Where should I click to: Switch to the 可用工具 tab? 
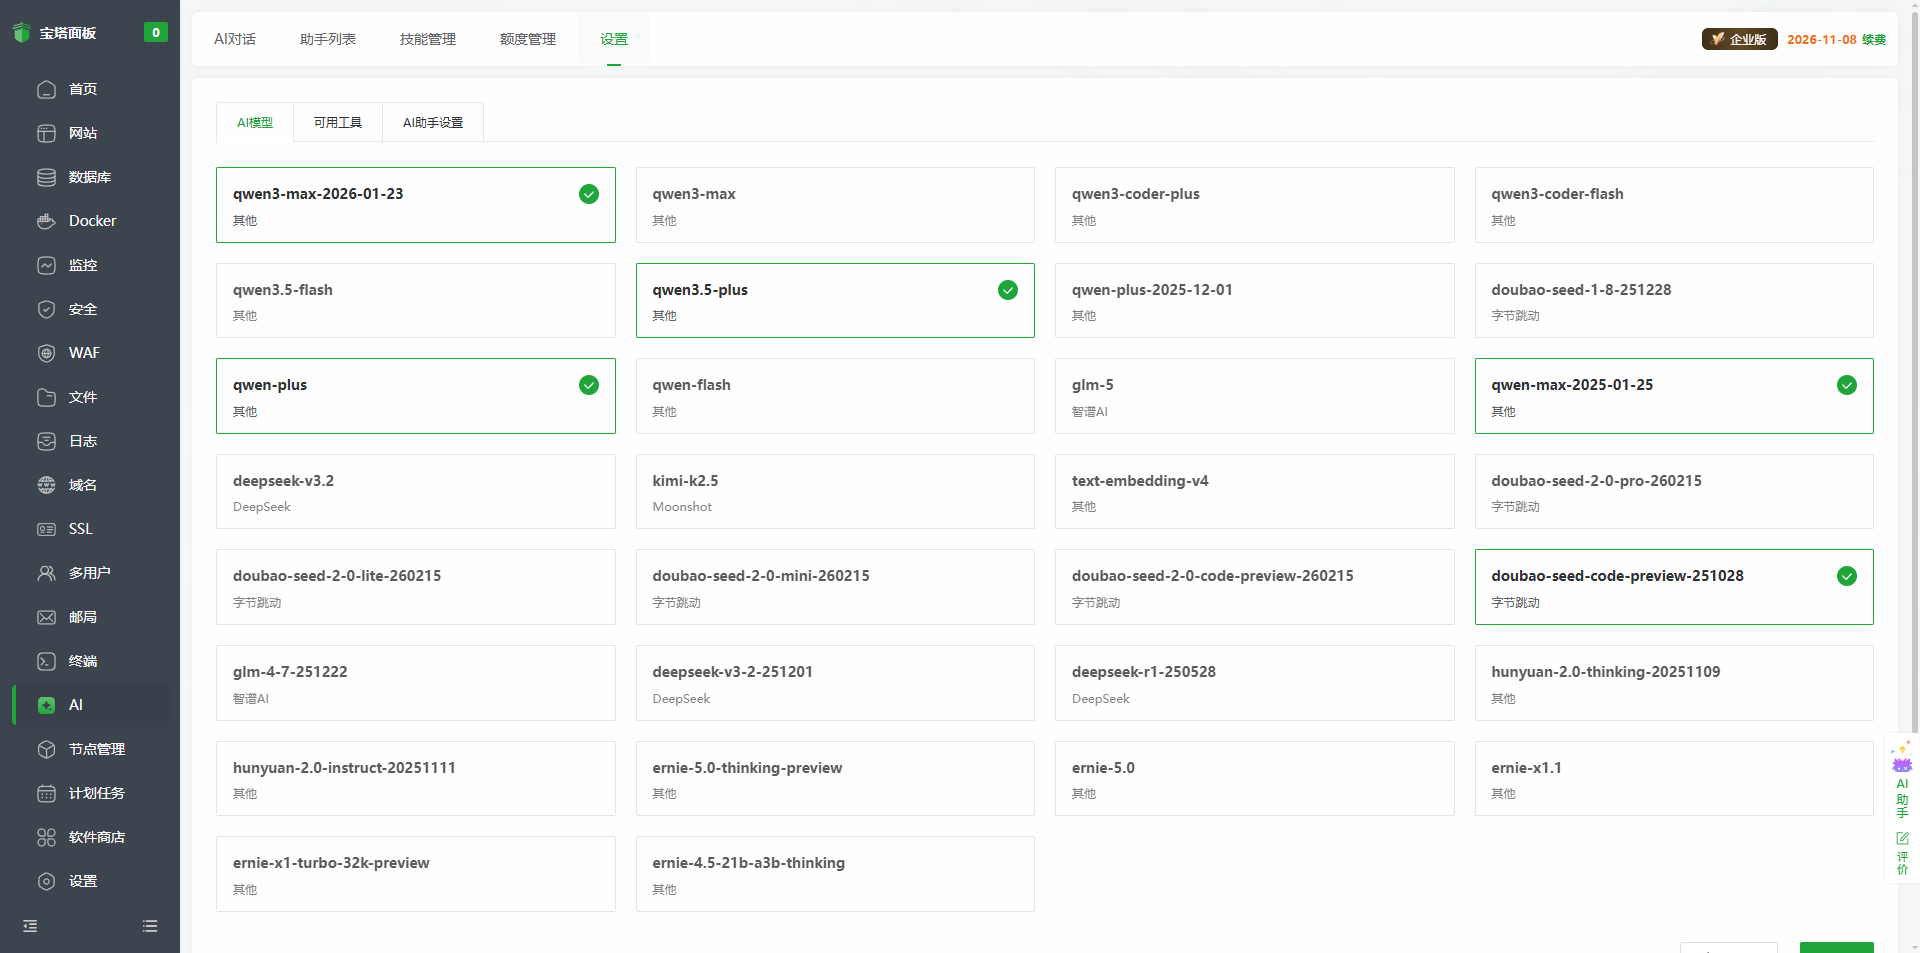338,123
